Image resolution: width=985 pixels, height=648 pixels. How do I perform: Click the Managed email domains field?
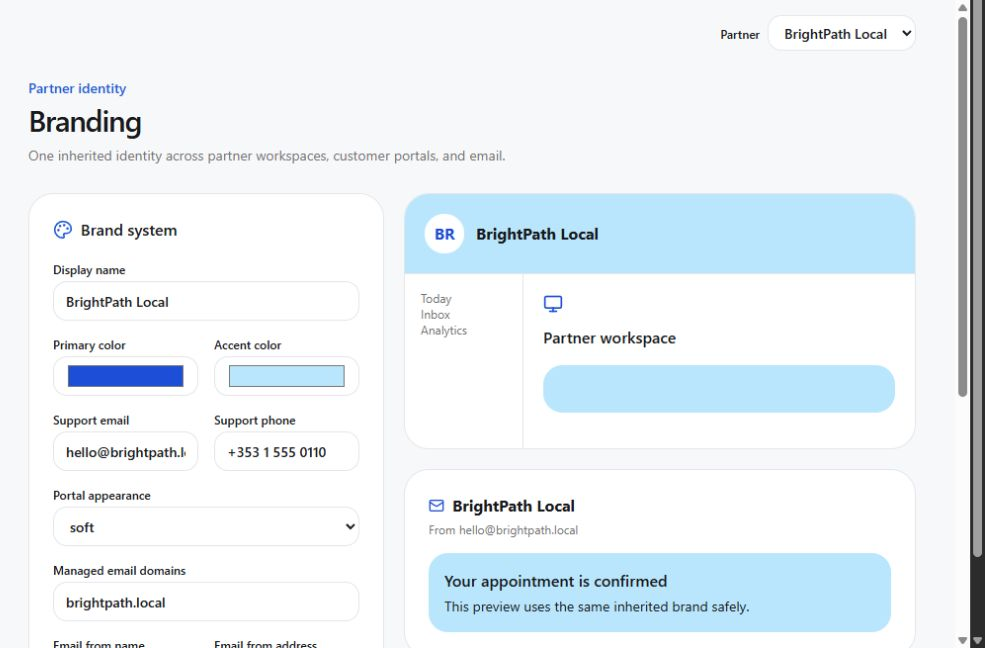206,602
